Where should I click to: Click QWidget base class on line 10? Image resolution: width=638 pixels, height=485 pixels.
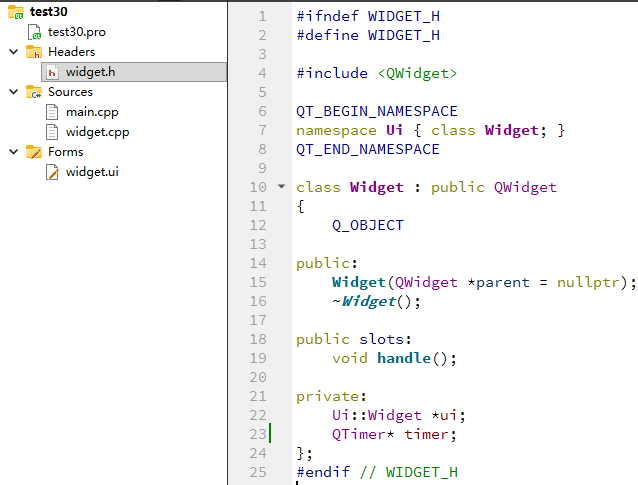pos(525,187)
